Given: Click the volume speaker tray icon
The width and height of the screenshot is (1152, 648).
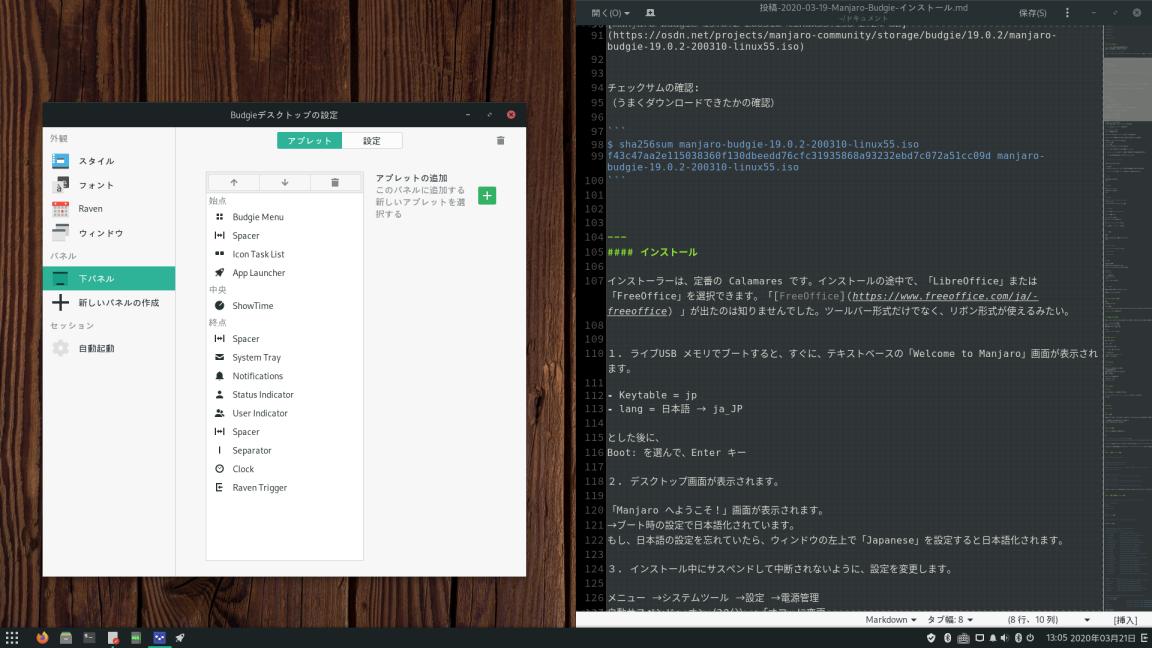Looking at the screenshot, I should pos(1004,638).
